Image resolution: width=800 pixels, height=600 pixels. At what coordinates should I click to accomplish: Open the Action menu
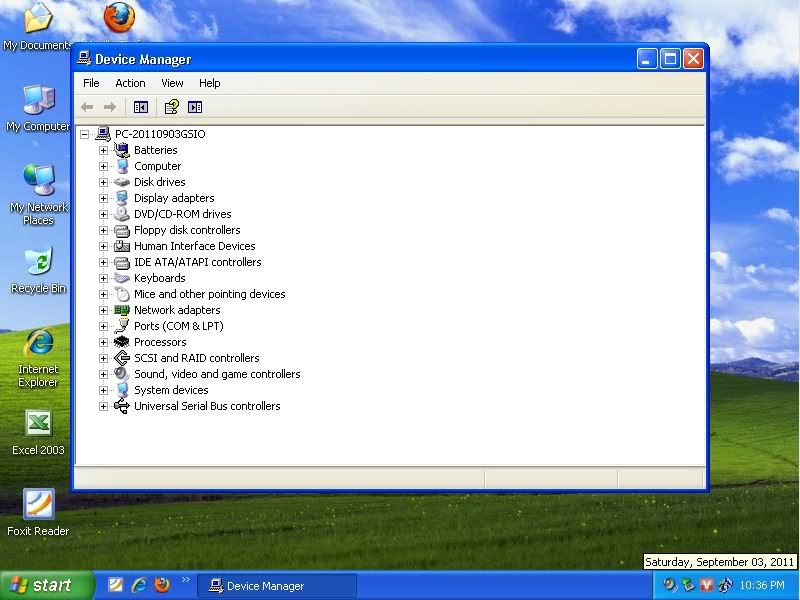[x=130, y=83]
